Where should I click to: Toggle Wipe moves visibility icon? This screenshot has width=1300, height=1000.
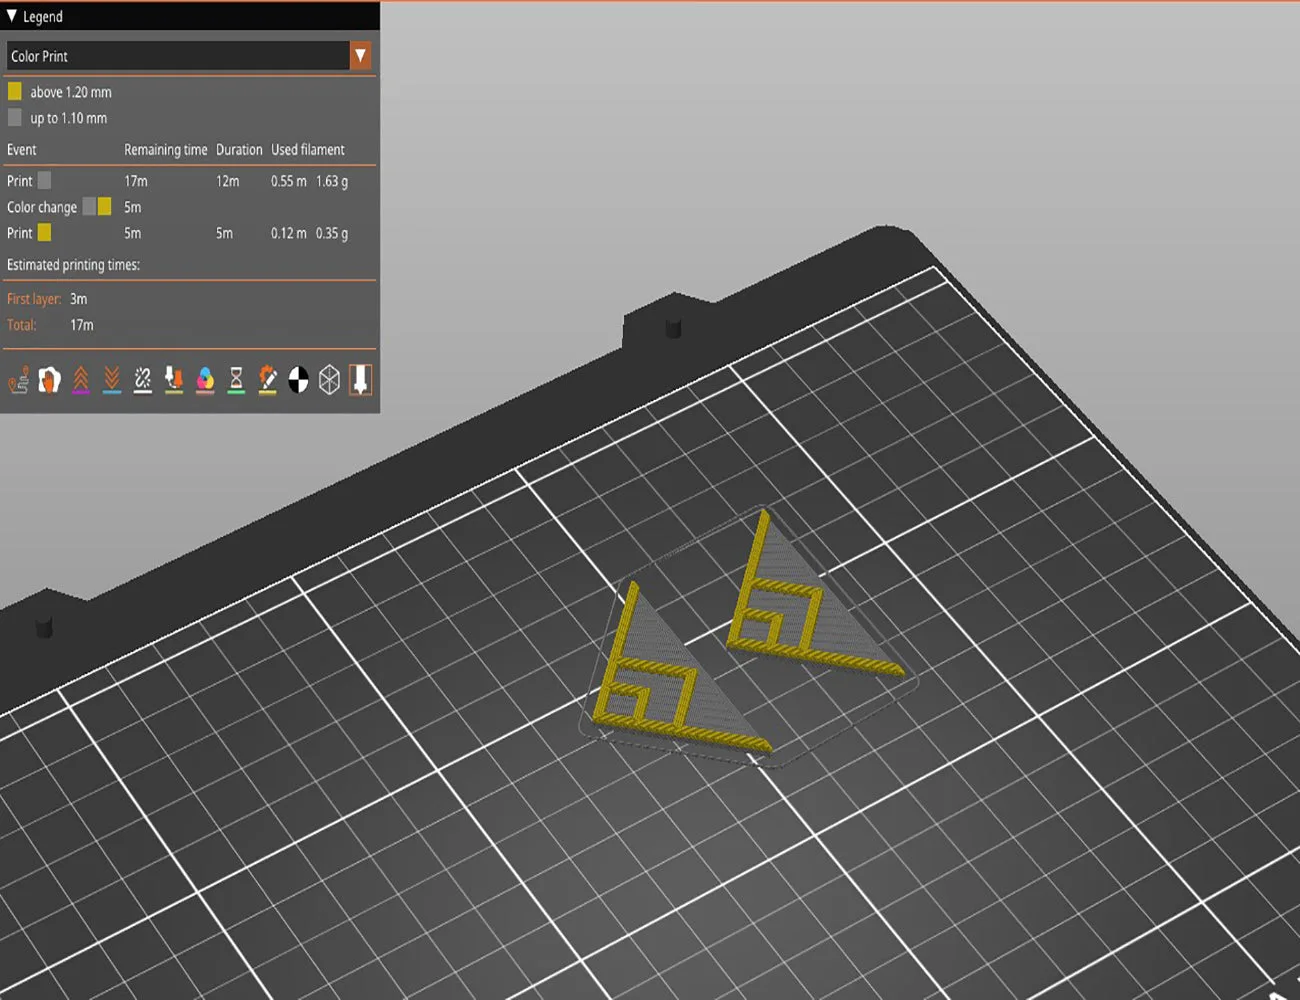49,380
